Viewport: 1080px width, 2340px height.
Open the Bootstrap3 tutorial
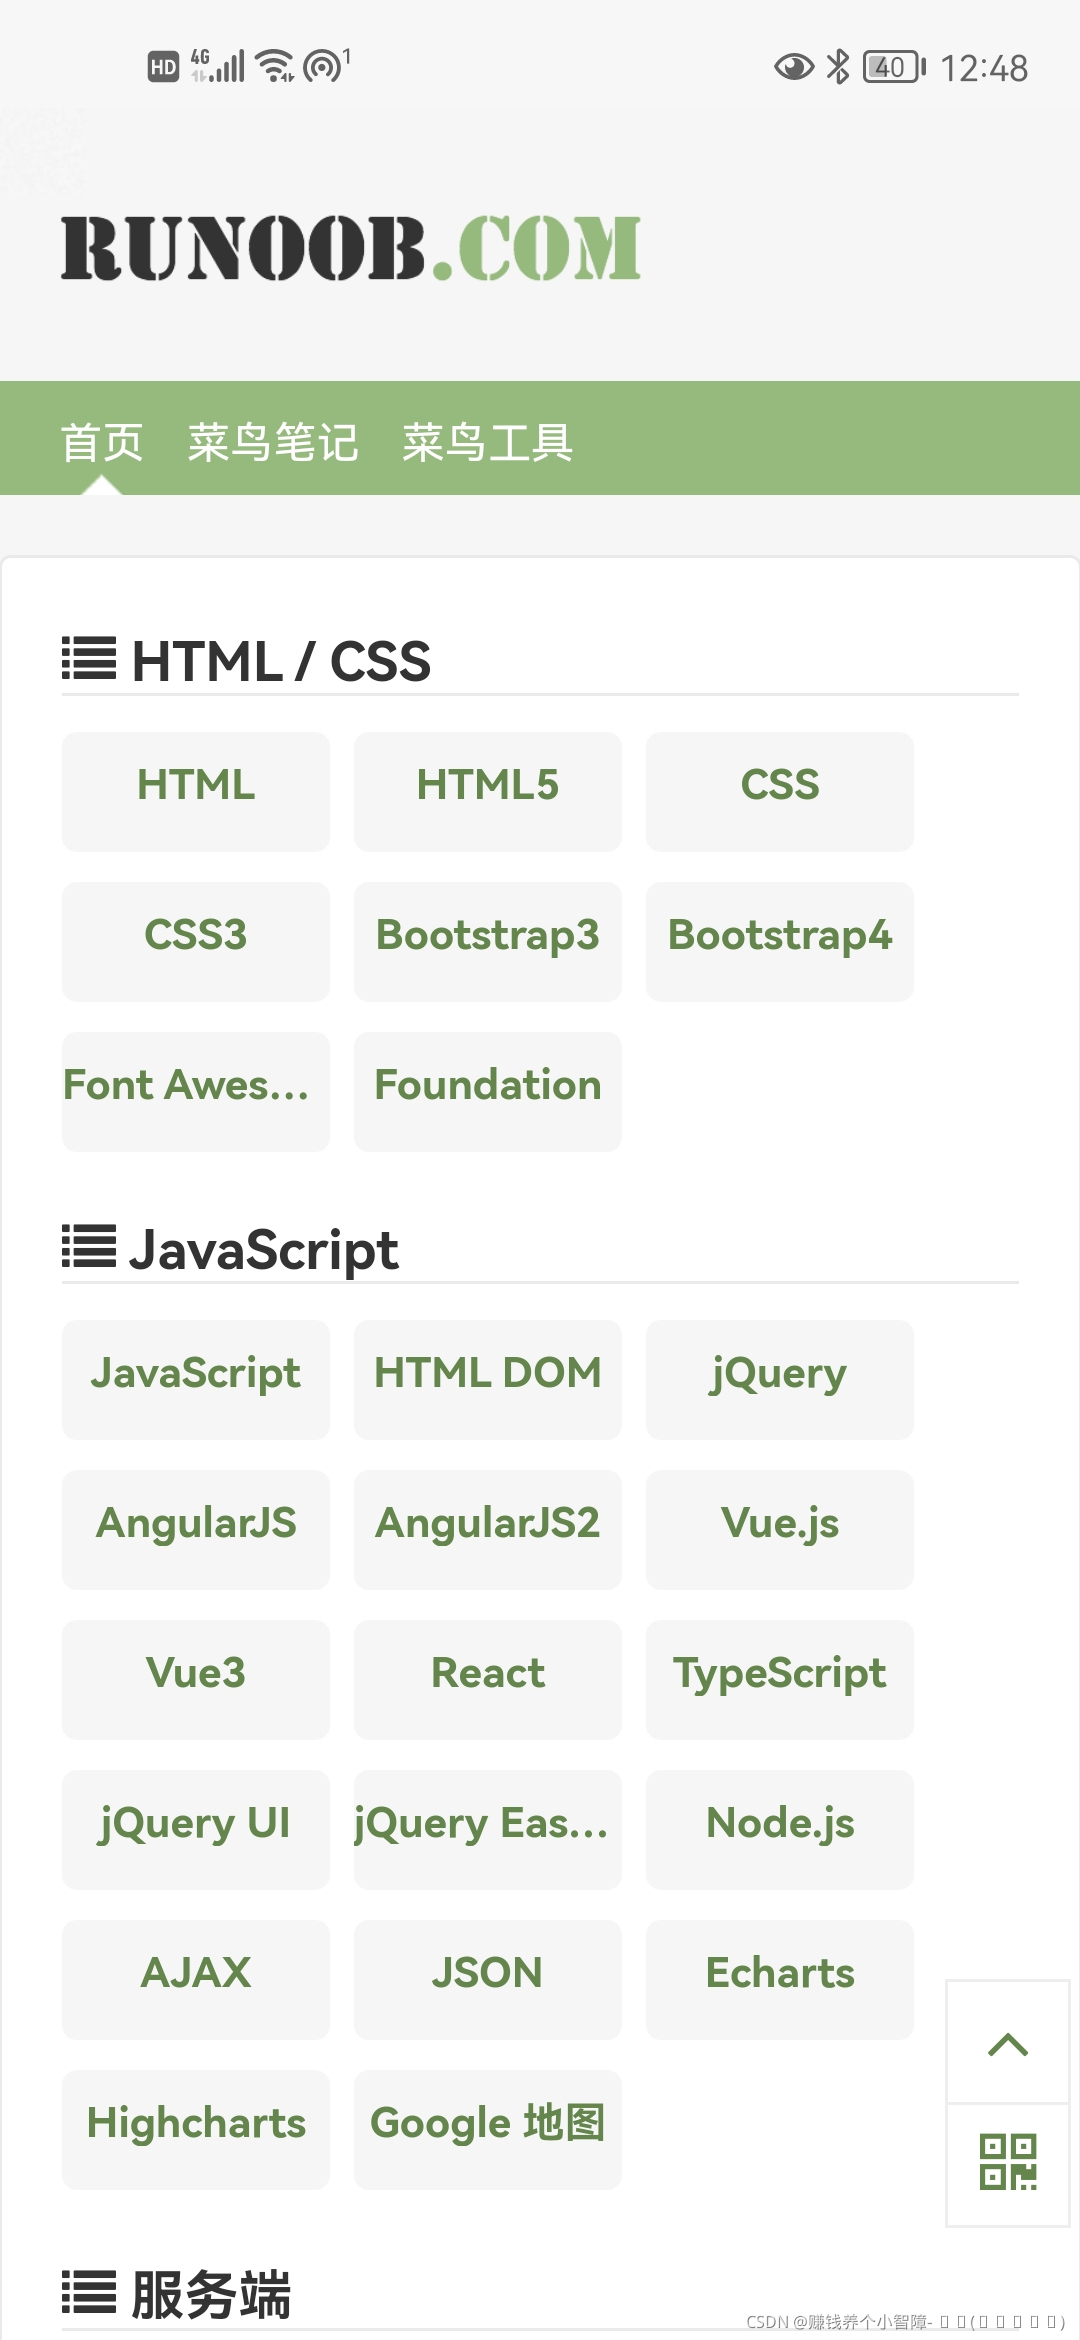pyautogui.click(x=488, y=941)
